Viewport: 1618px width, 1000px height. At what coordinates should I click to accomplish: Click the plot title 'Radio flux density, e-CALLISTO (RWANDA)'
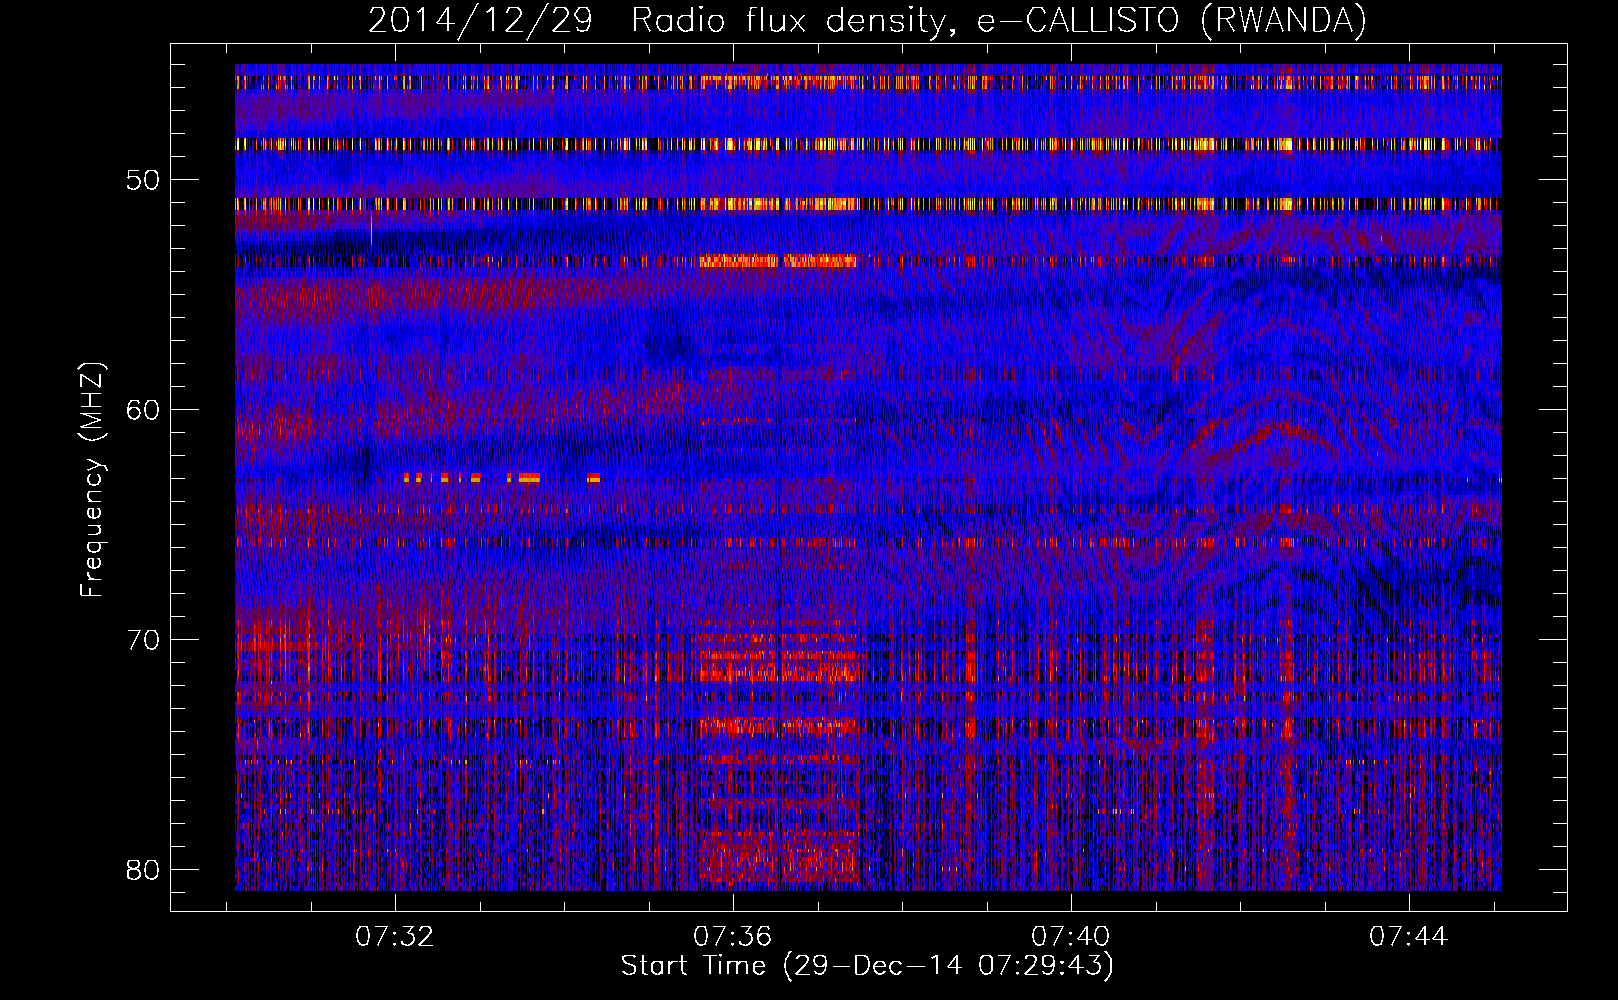tap(999, 21)
